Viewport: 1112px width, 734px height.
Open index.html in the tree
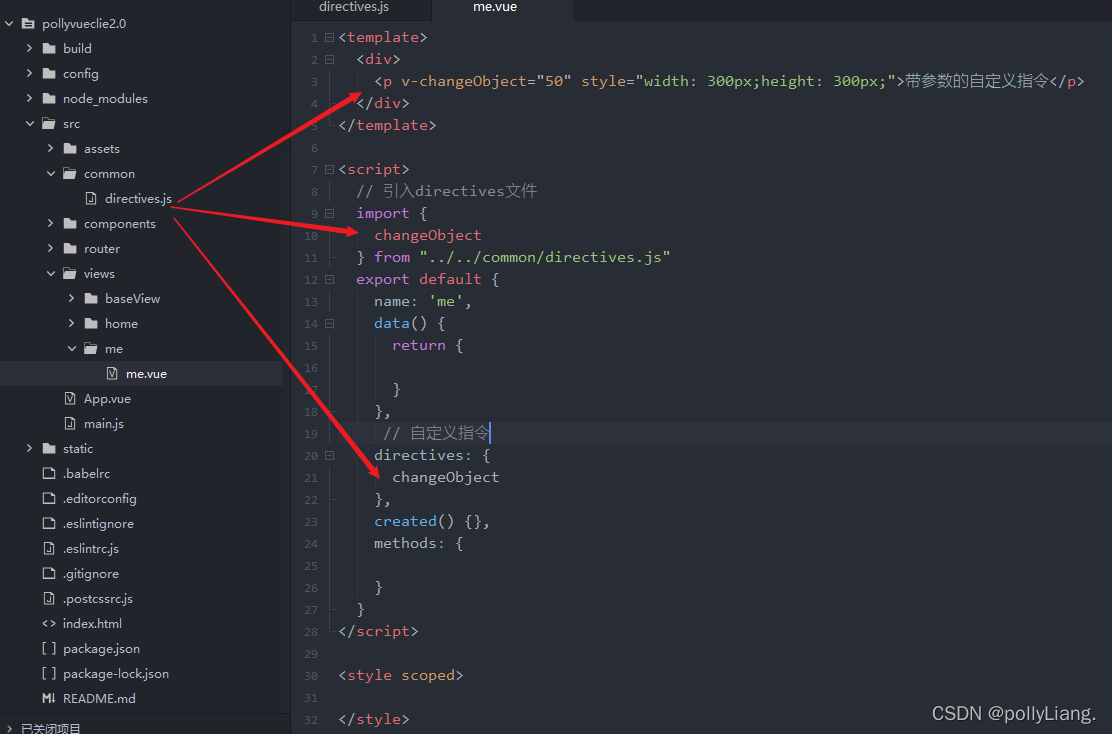click(x=92, y=623)
